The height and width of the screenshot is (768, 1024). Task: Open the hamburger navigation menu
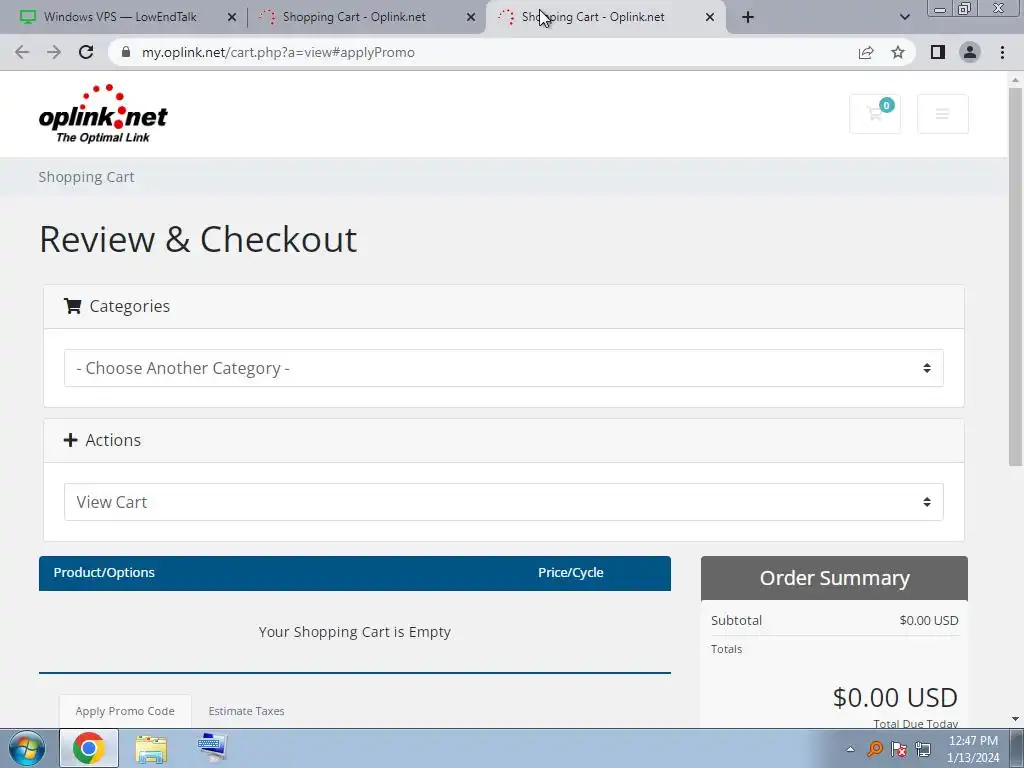942,114
